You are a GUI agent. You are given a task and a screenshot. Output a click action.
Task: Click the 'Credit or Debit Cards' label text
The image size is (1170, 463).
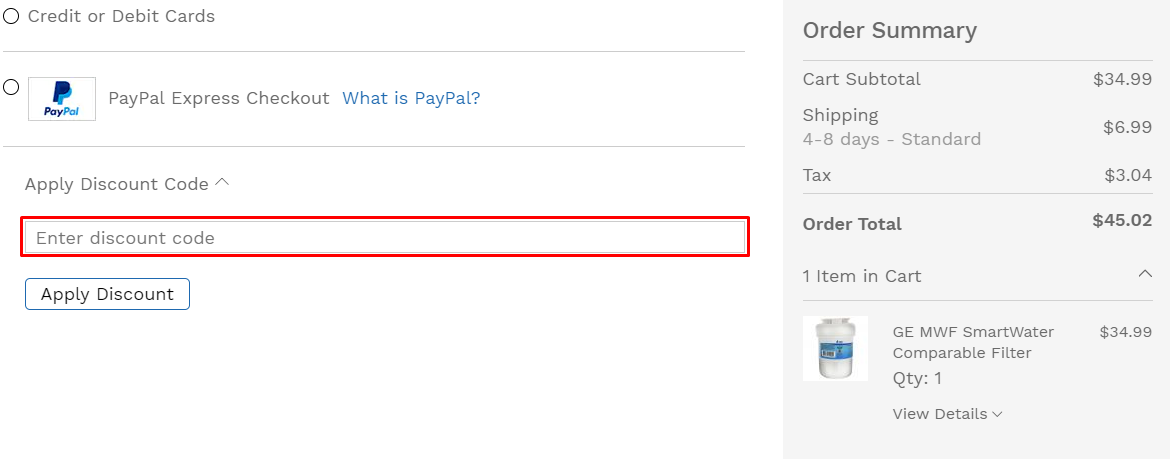pos(121,16)
